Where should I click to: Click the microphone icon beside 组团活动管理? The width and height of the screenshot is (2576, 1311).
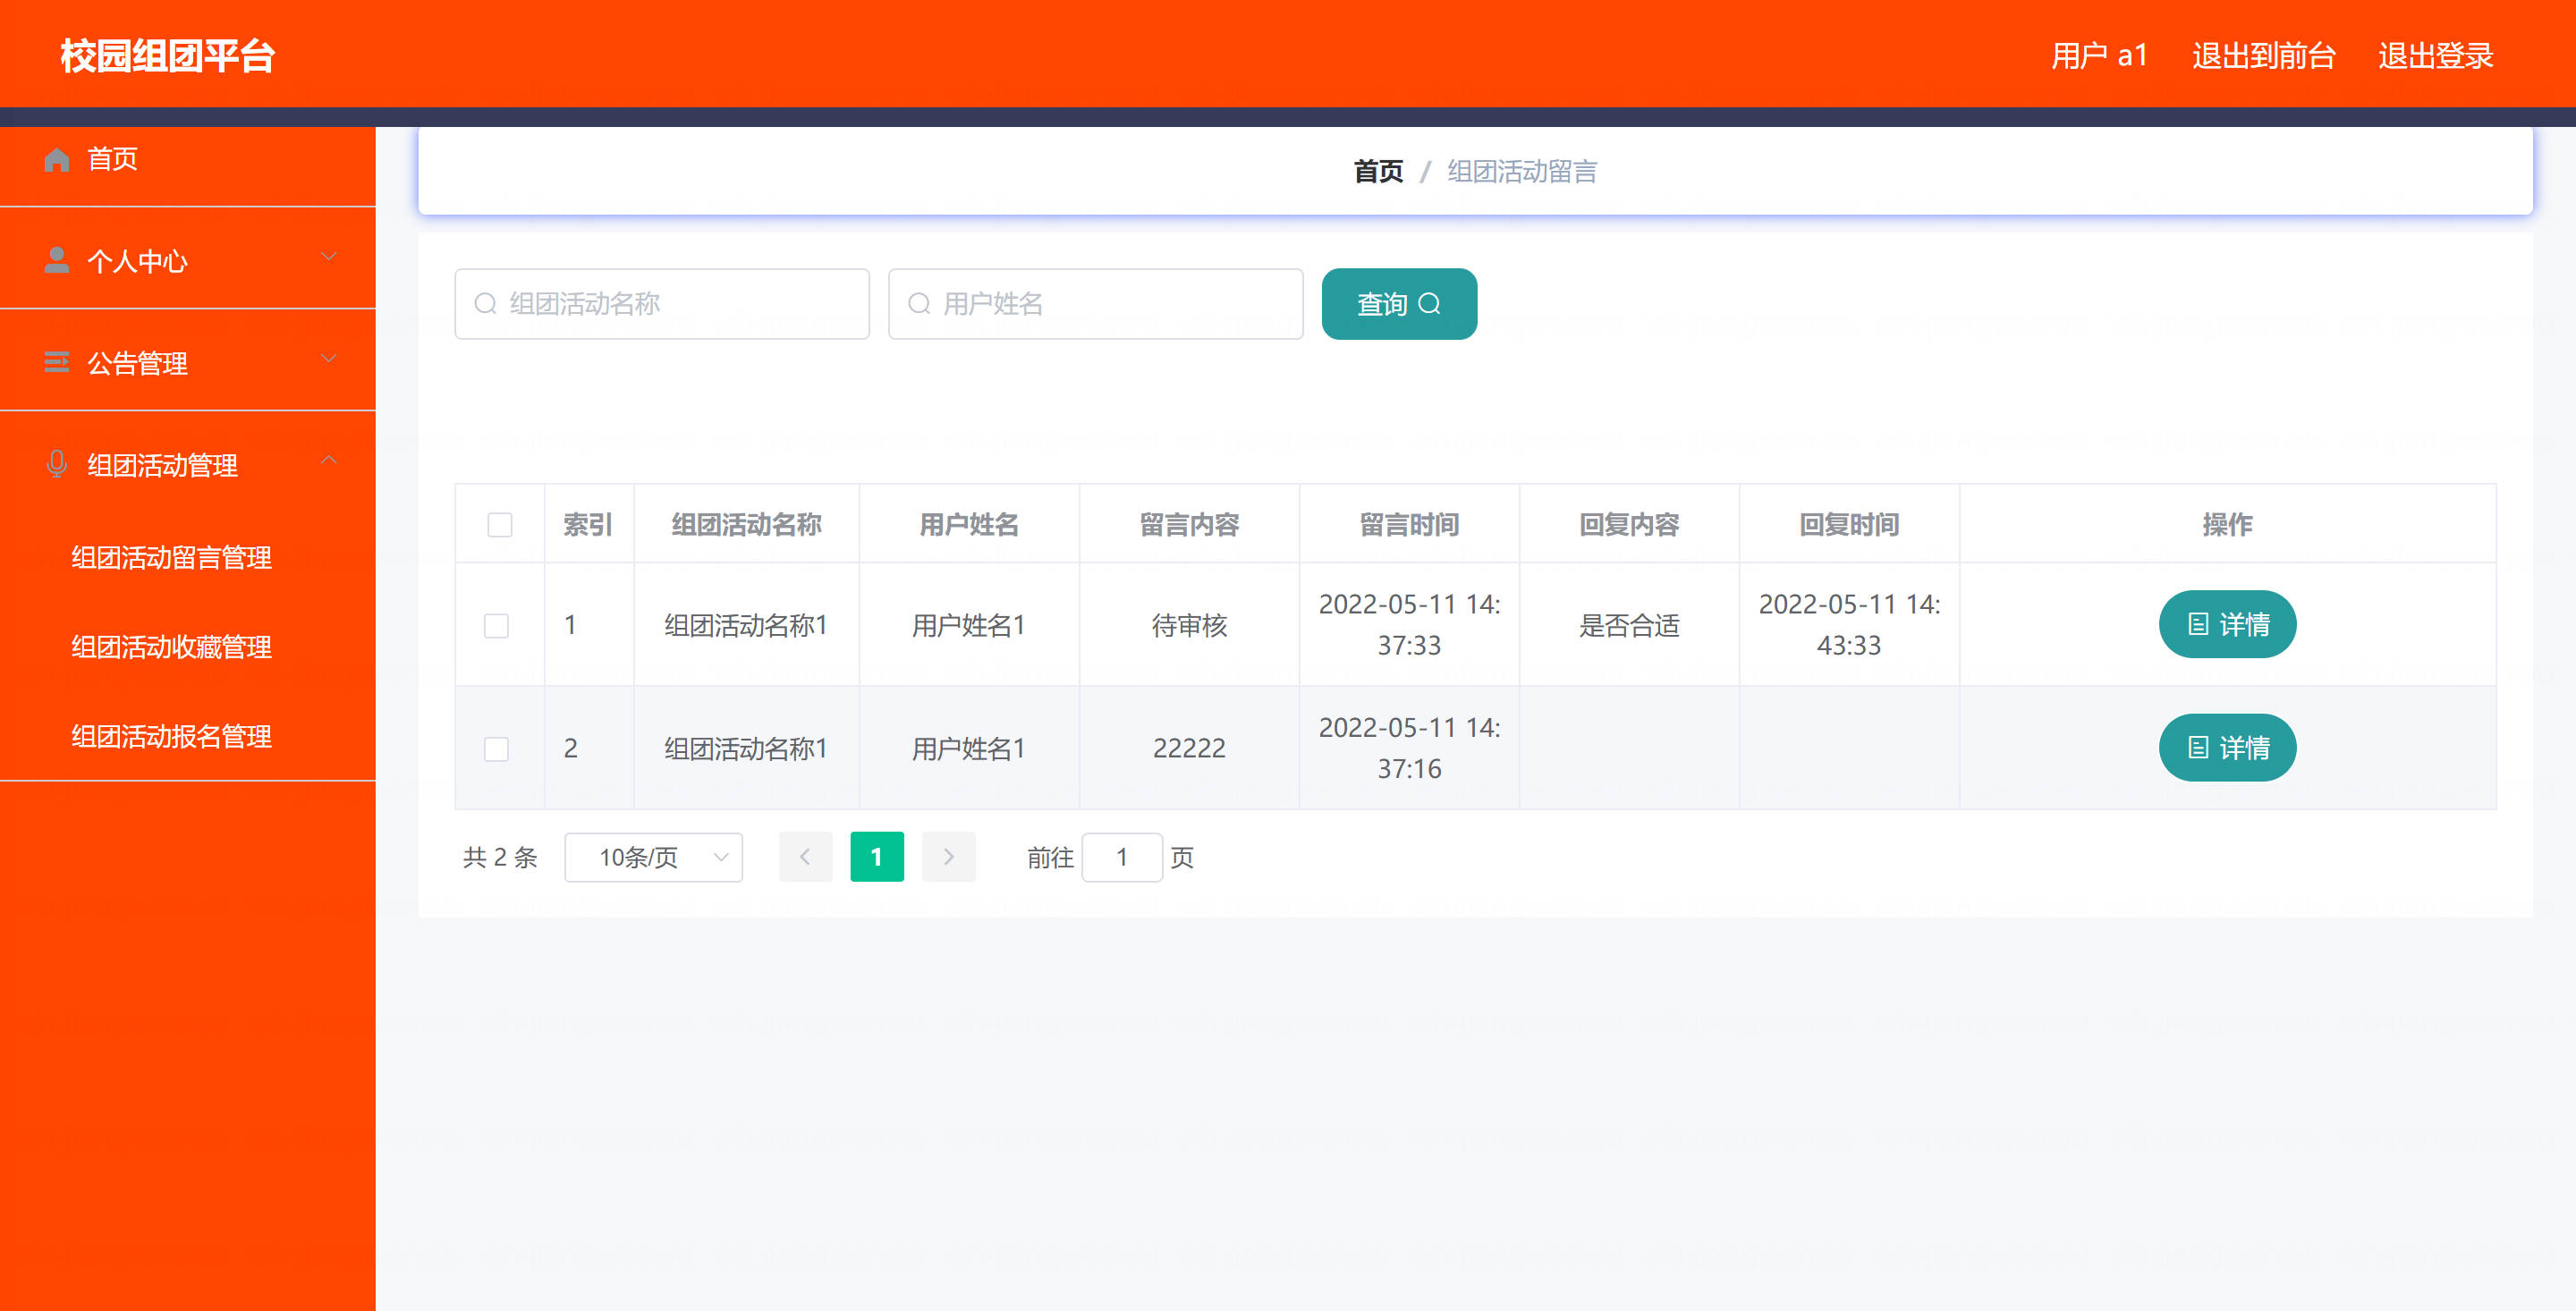click(x=57, y=464)
